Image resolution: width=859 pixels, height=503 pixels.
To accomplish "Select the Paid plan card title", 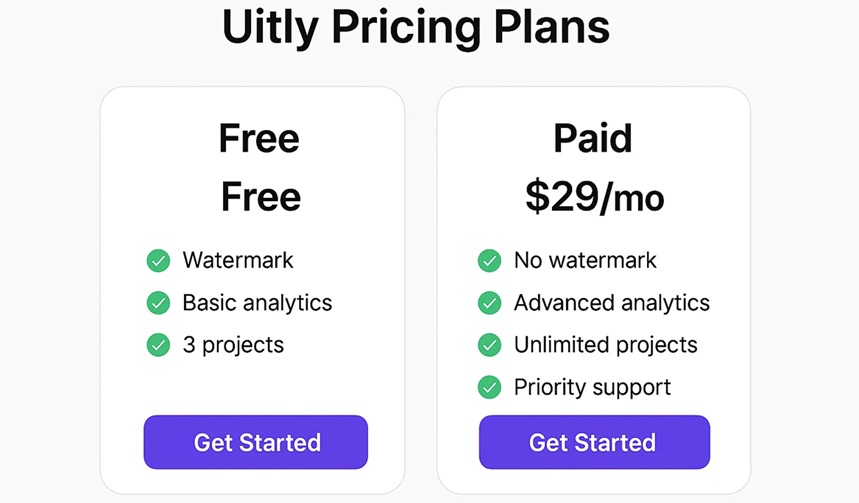I will coord(593,138).
